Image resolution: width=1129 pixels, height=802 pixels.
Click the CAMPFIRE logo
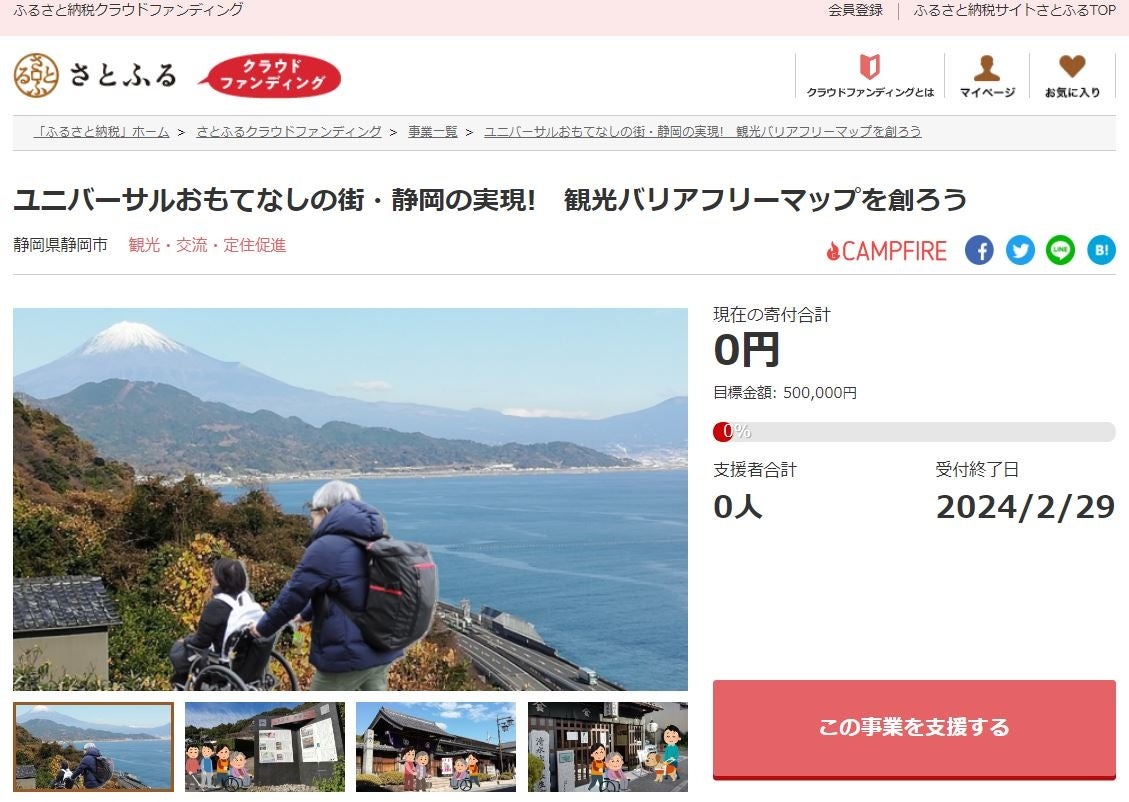pyautogui.click(x=886, y=251)
